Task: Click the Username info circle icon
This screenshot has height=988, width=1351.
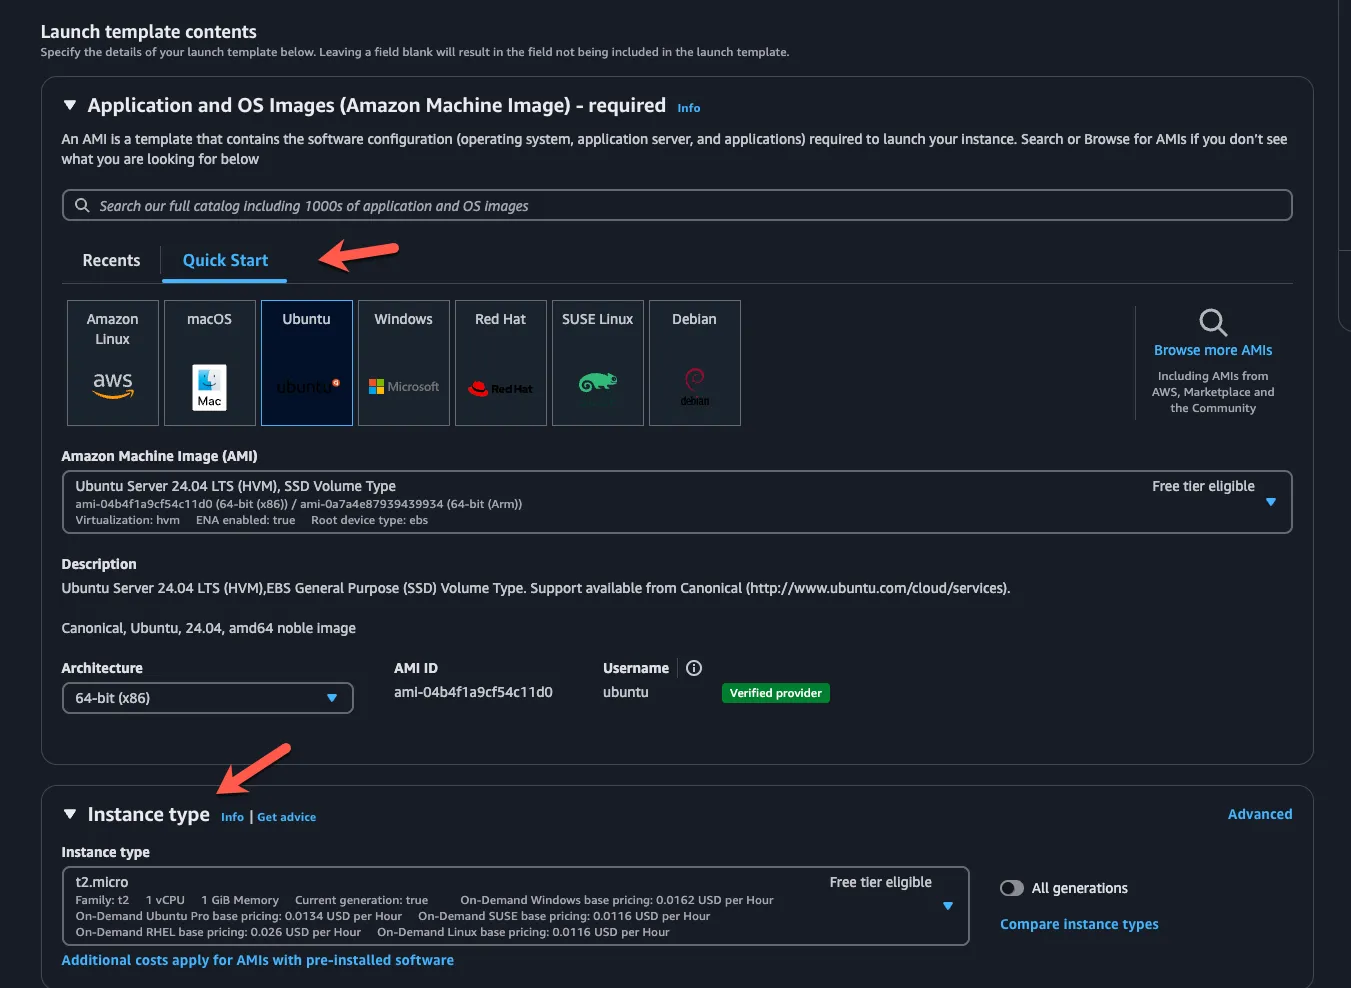Action: coord(694,668)
